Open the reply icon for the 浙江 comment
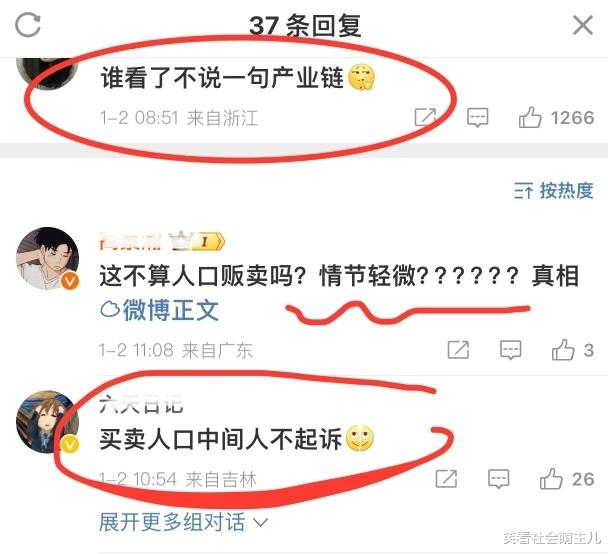Viewport: 608px width, 554px height. click(477, 117)
